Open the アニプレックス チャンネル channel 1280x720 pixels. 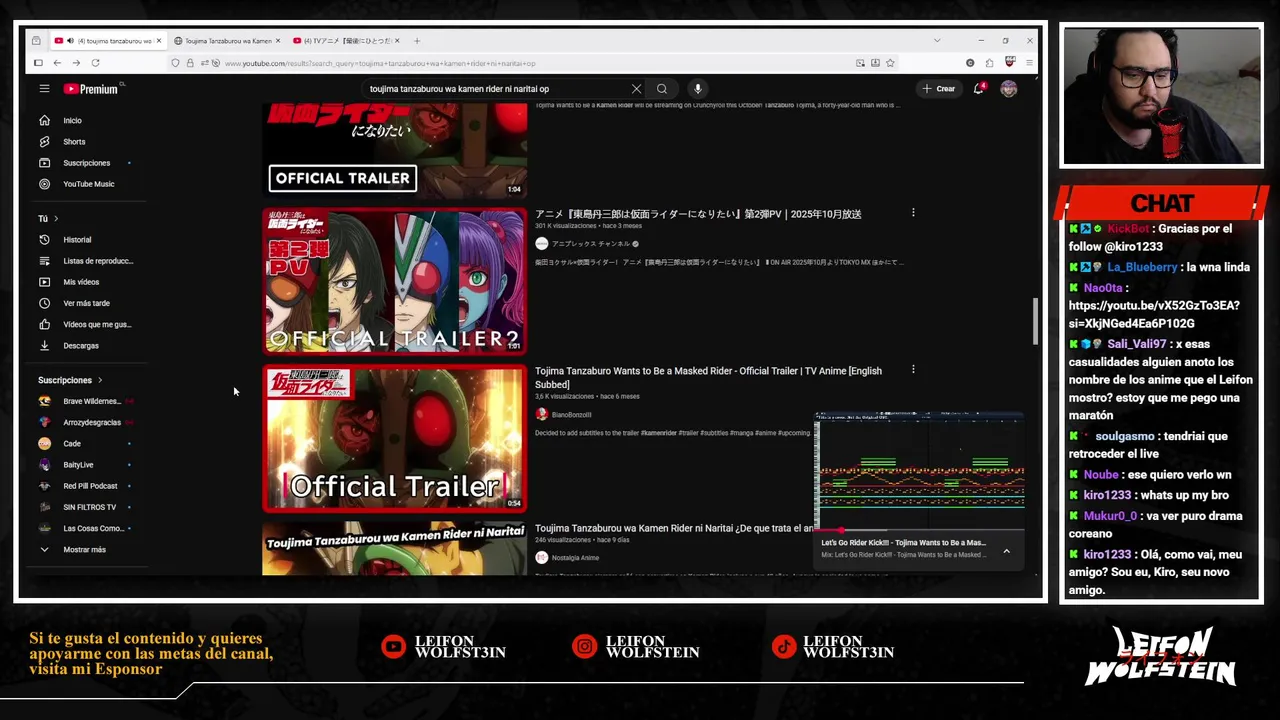pos(590,244)
